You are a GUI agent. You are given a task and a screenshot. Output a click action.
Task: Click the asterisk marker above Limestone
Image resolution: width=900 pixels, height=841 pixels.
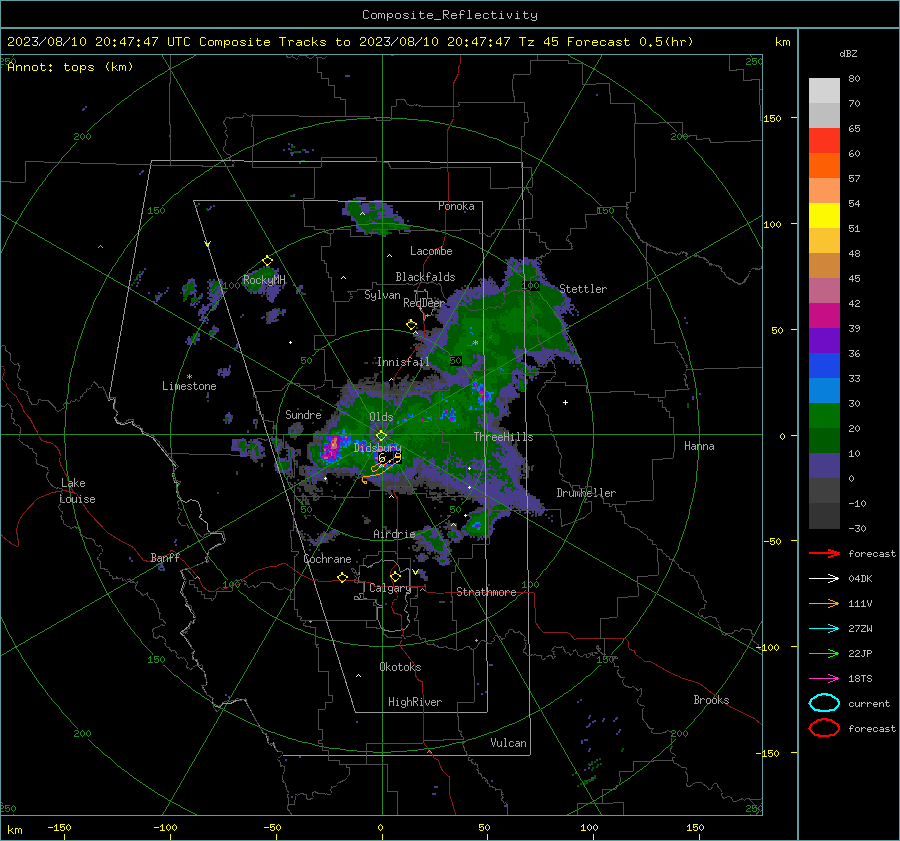point(189,377)
